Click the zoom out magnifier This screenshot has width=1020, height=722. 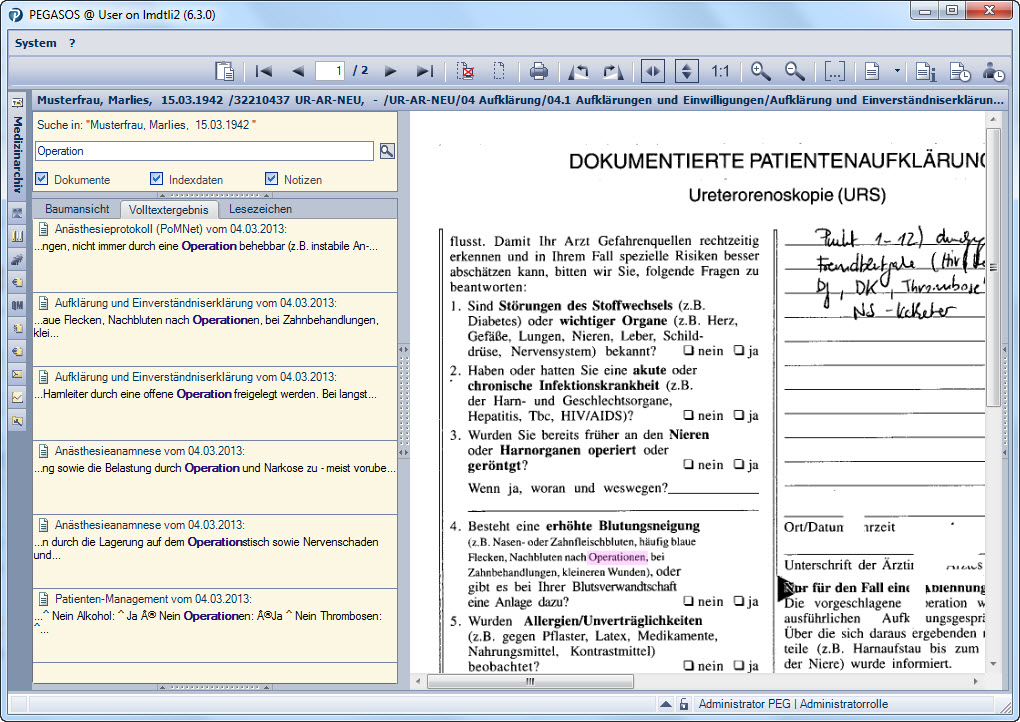(x=794, y=71)
